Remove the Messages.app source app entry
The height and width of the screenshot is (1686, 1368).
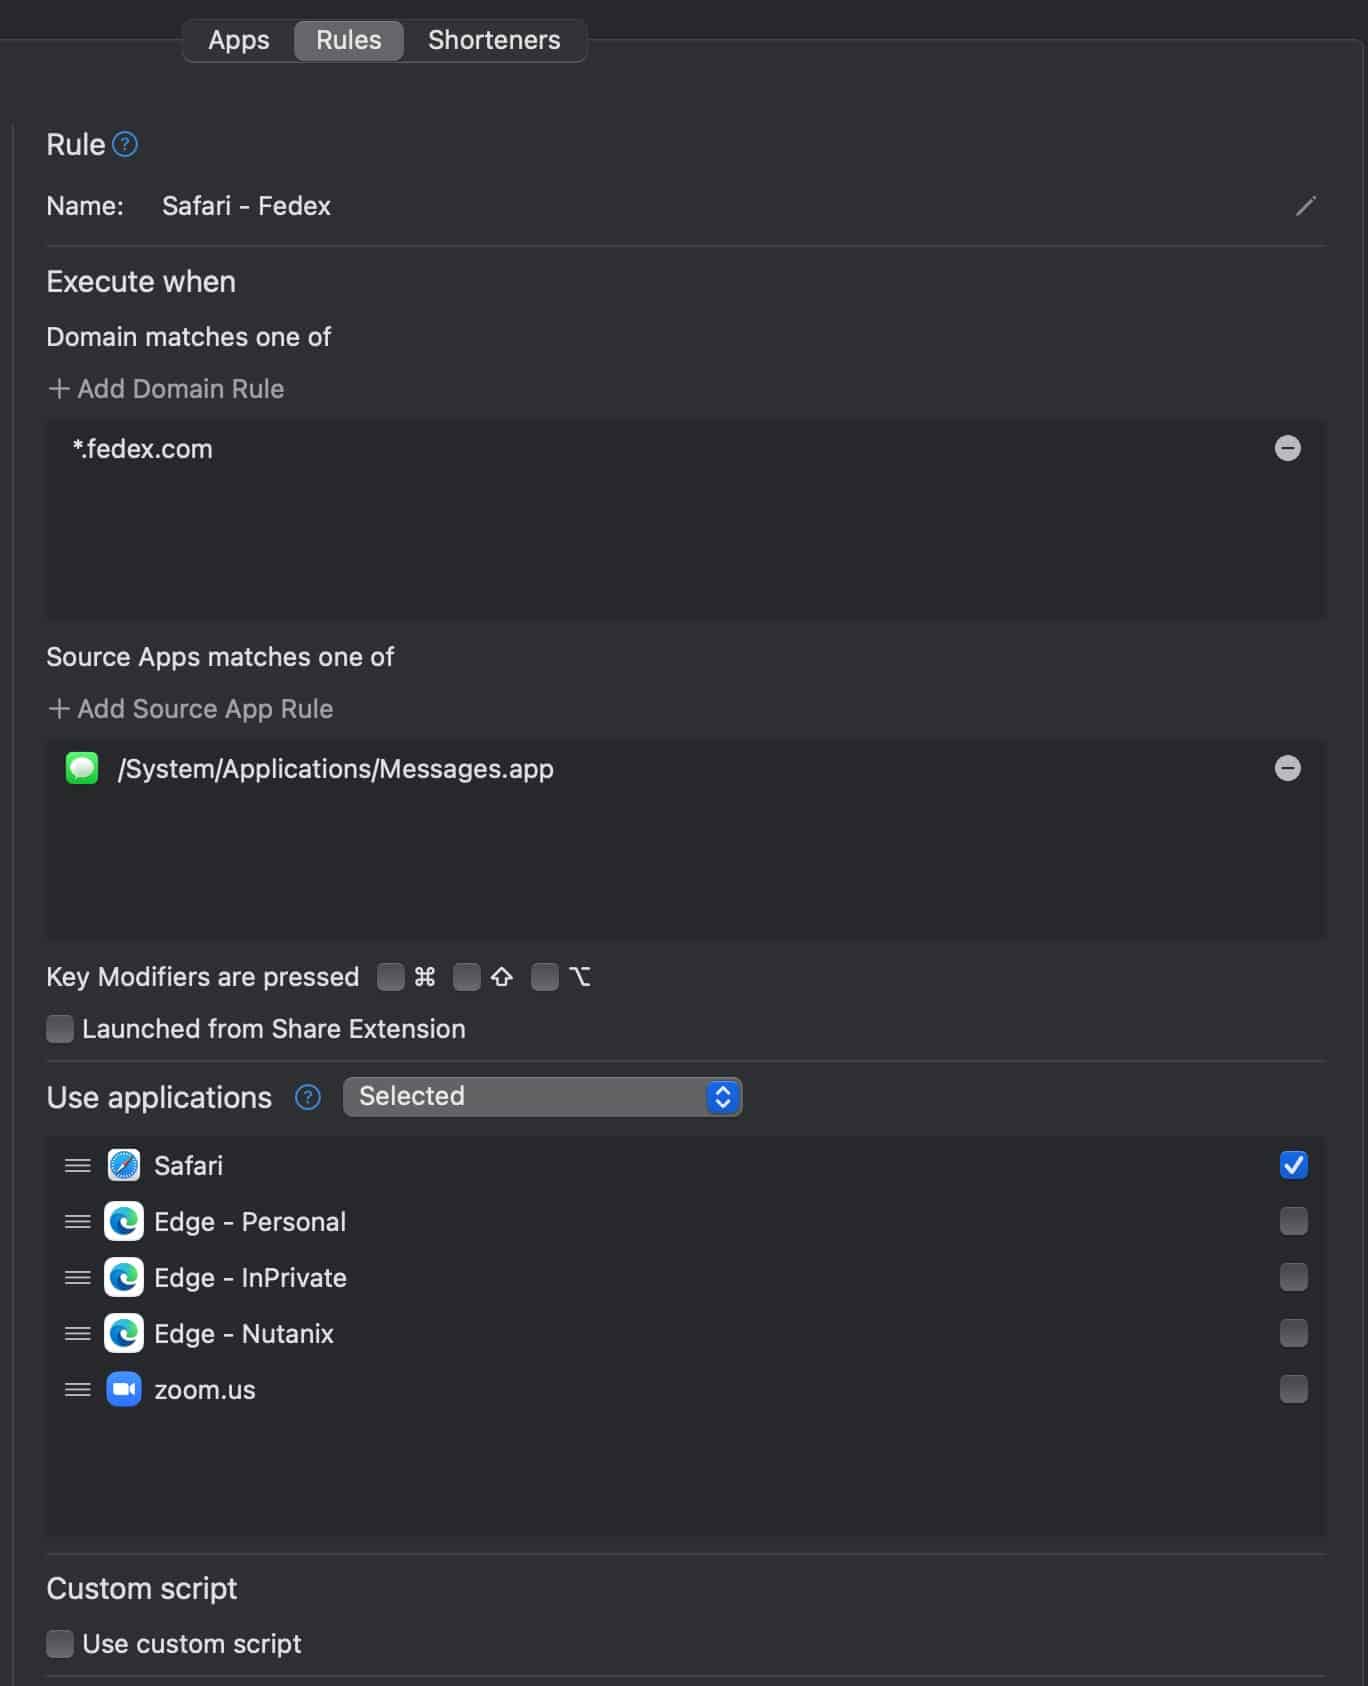tap(1288, 768)
